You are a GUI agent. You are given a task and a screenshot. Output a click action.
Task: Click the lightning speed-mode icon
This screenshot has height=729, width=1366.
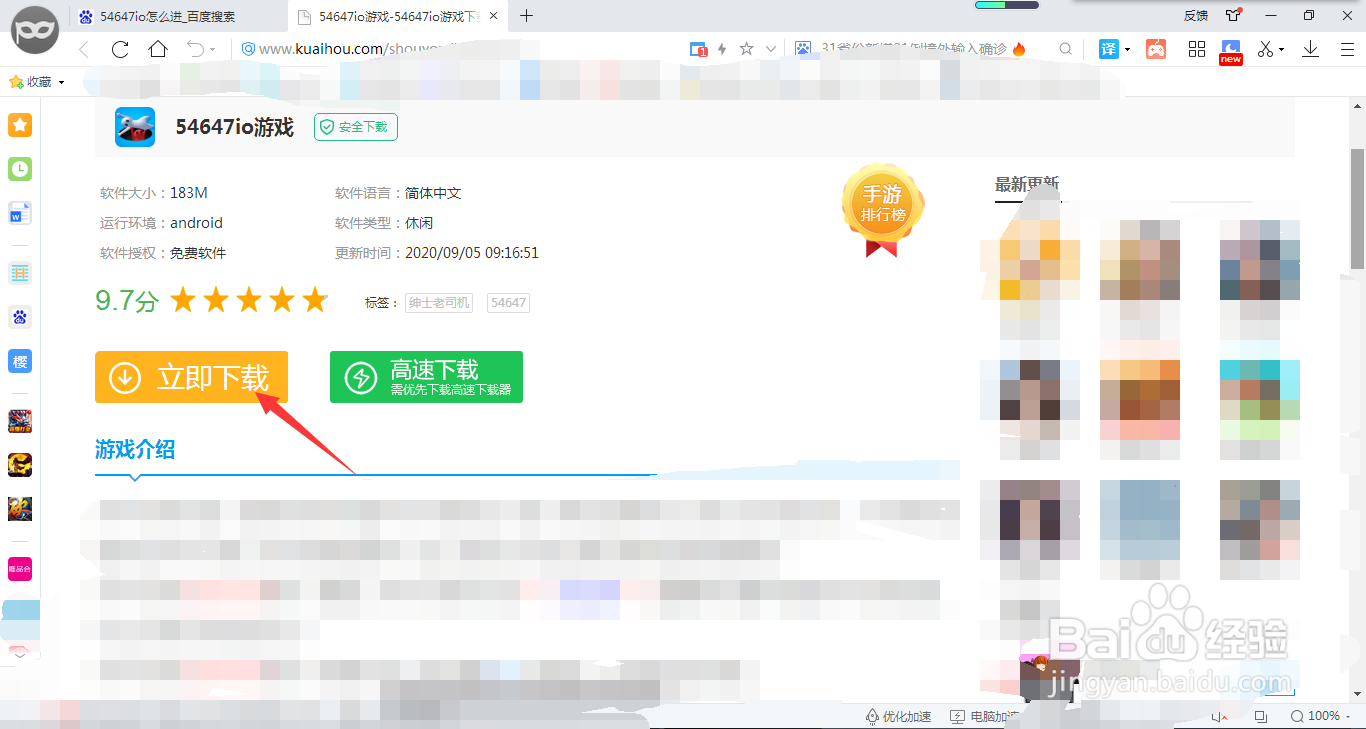tap(722, 49)
